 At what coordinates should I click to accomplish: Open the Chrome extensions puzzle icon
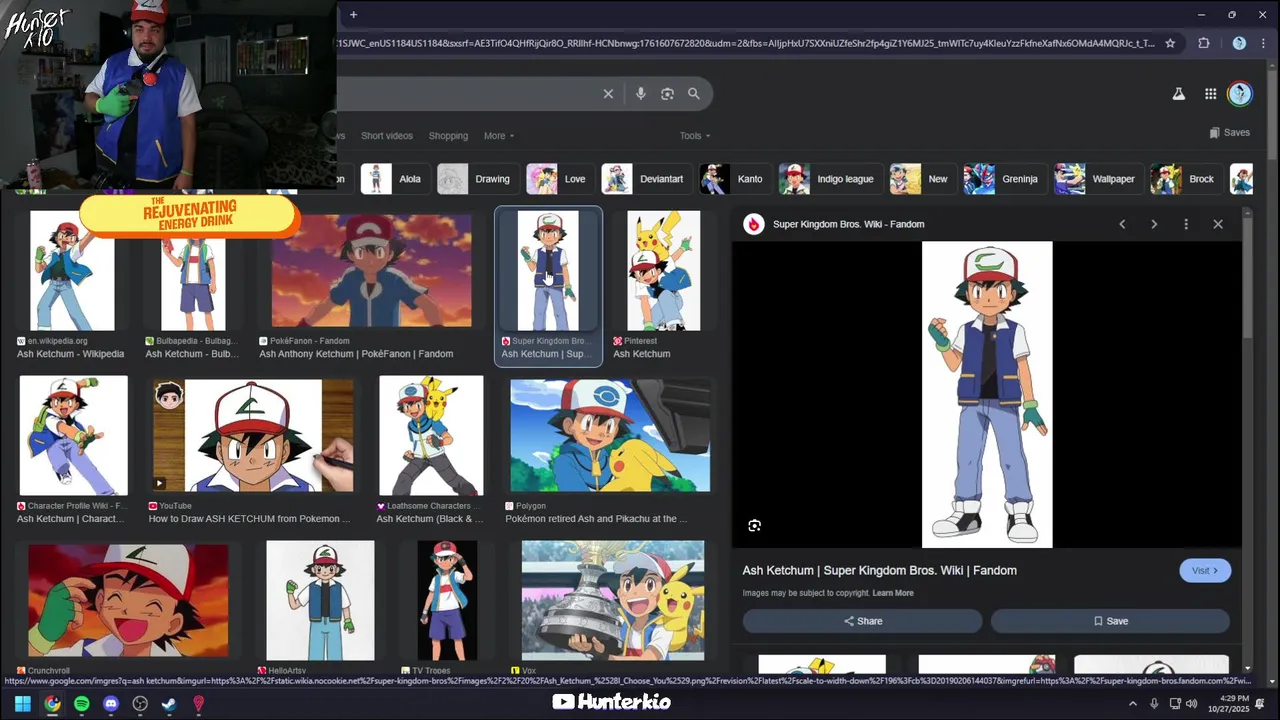pyautogui.click(x=1204, y=43)
